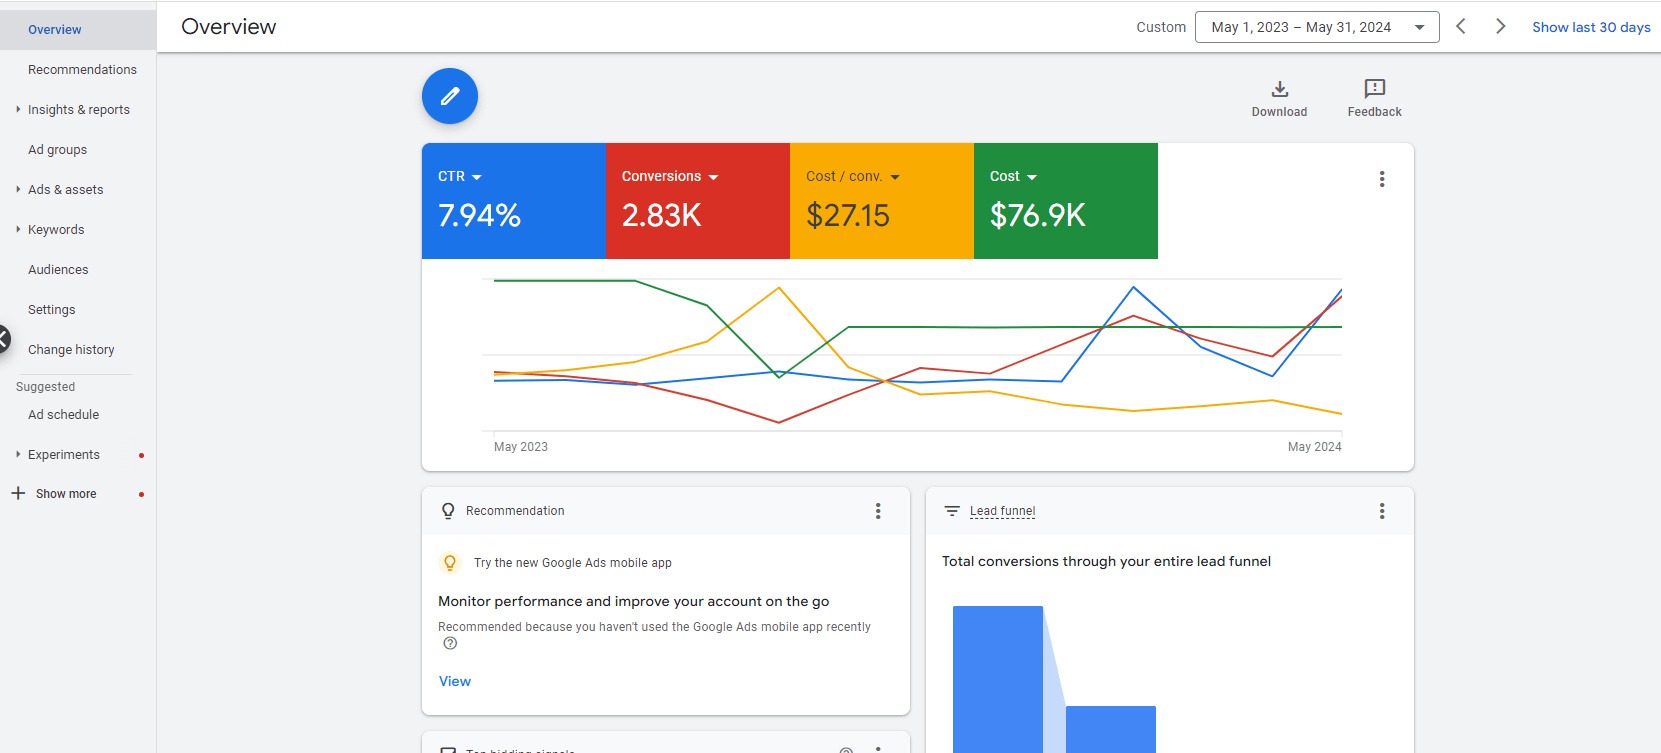Click the 7.94% CTR value
The width and height of the screenshot is (1661, 753).
tap(479, 215)
